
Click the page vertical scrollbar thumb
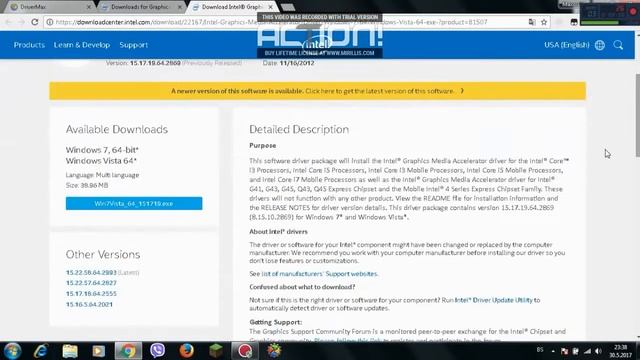[x=637, y=115]
